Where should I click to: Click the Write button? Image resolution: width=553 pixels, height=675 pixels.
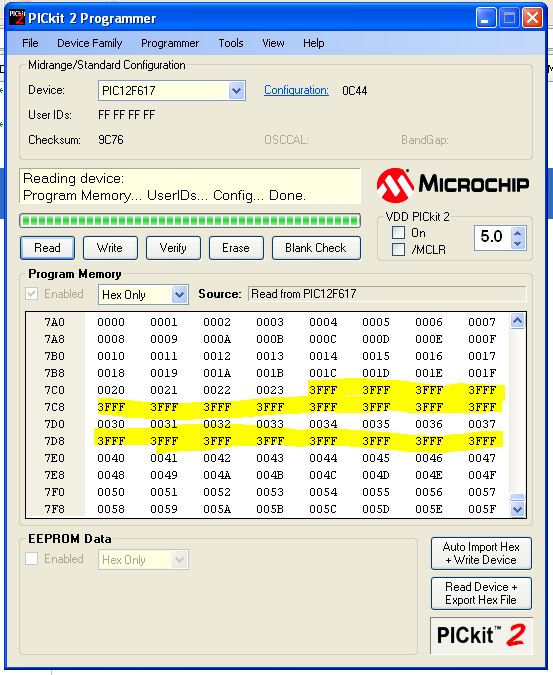(110, 248)
